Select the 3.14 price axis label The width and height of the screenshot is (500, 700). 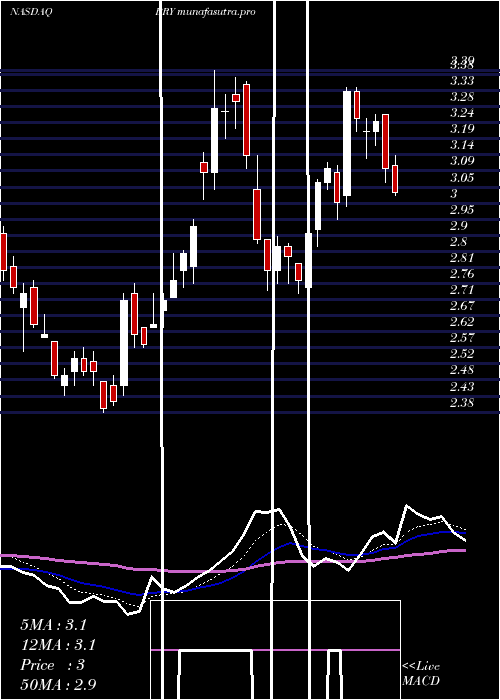[462, 145]
